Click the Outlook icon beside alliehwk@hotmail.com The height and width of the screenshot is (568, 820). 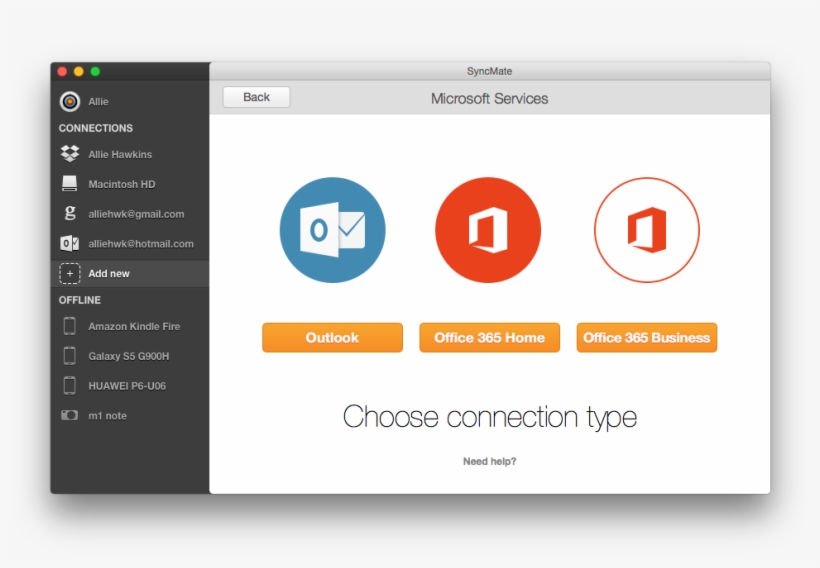70,243
